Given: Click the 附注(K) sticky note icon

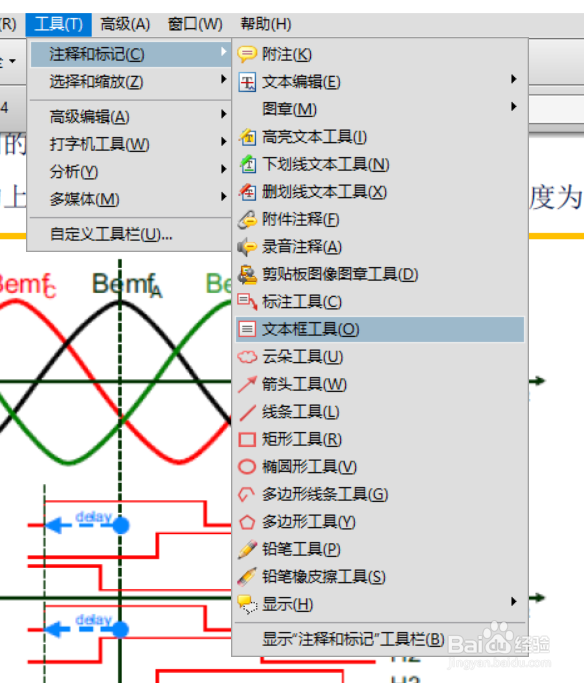Looking at the screenshot, I should (247, 54).
